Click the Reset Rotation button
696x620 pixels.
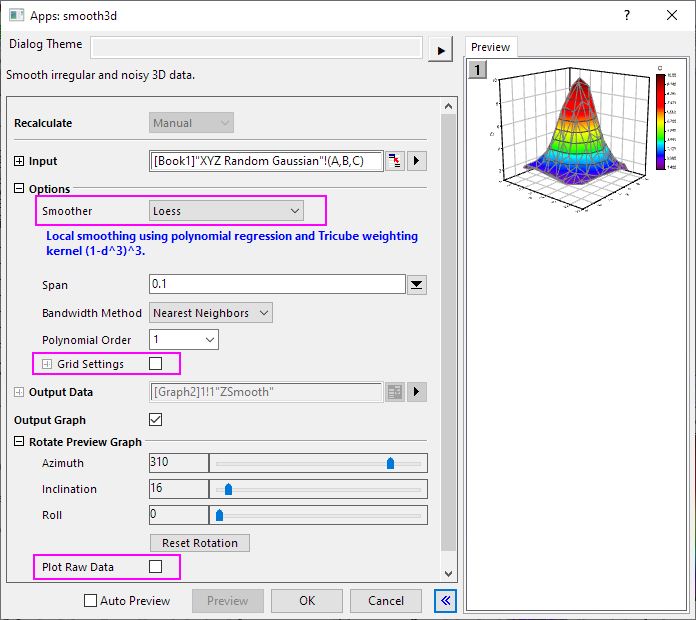coord(199,543)
